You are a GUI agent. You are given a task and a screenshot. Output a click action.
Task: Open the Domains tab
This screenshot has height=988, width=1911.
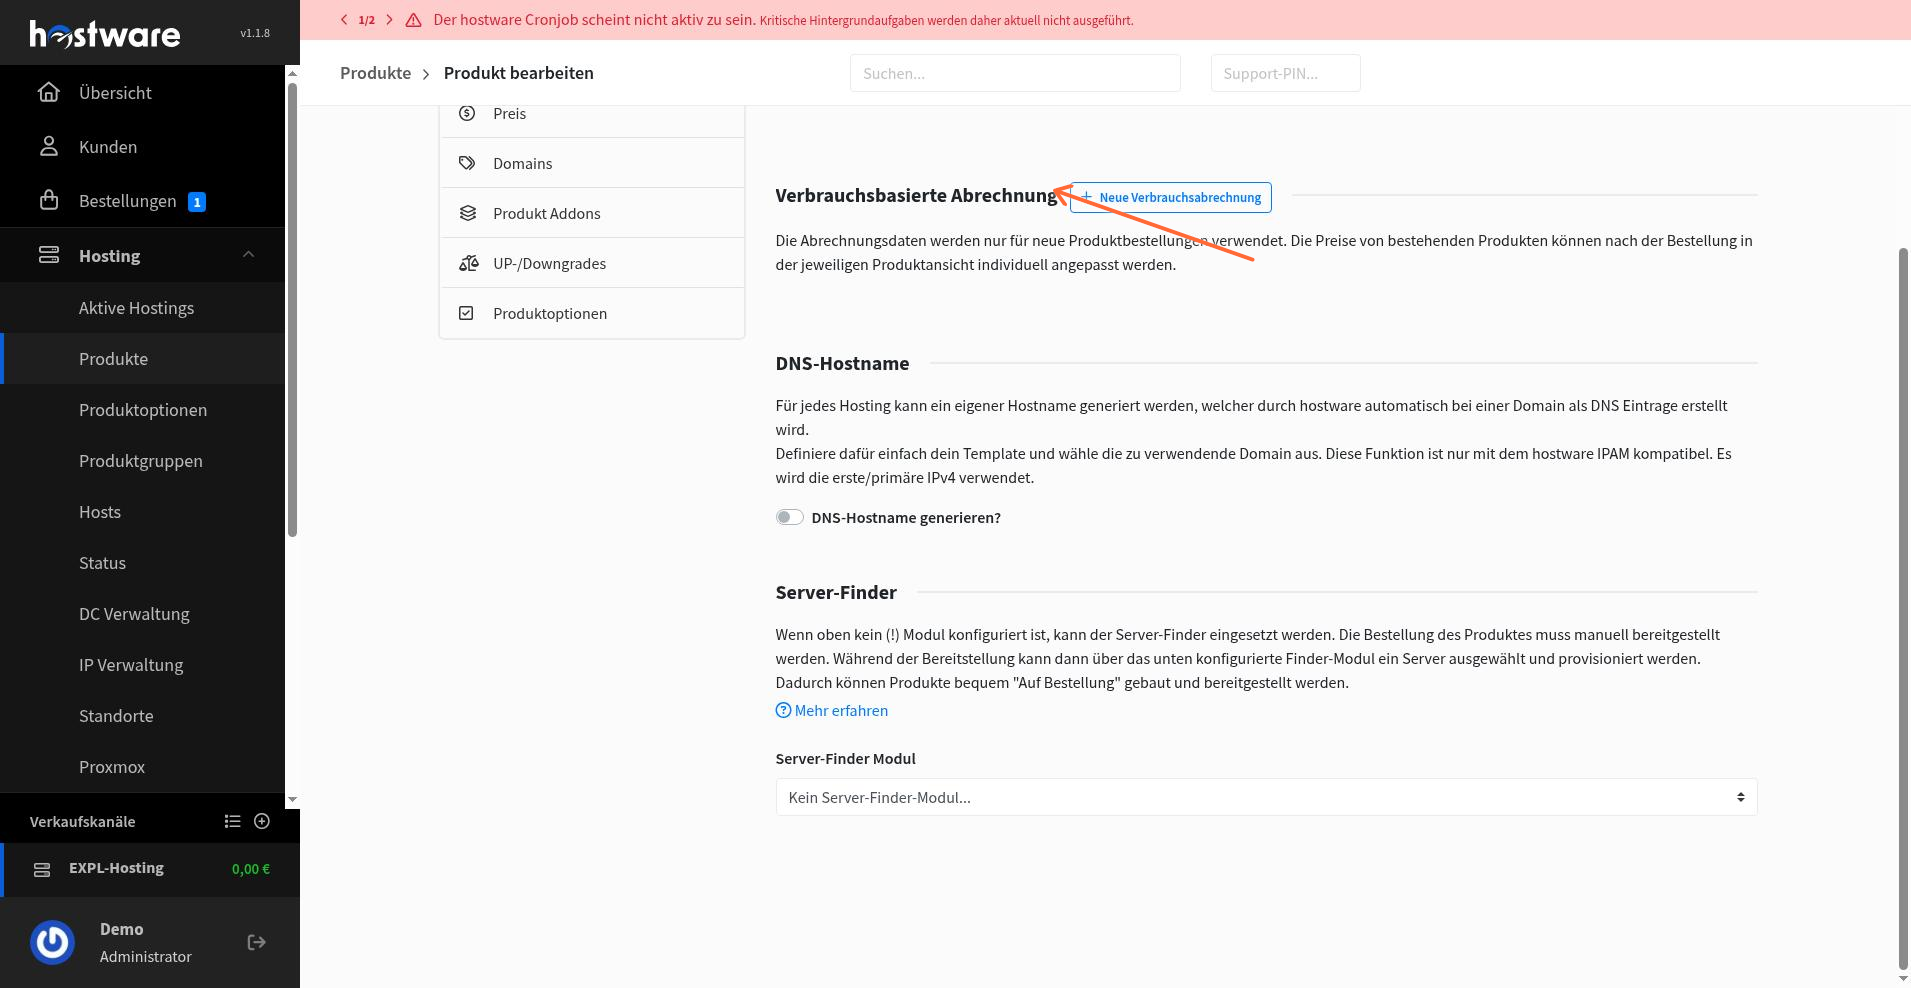[592, 163]
